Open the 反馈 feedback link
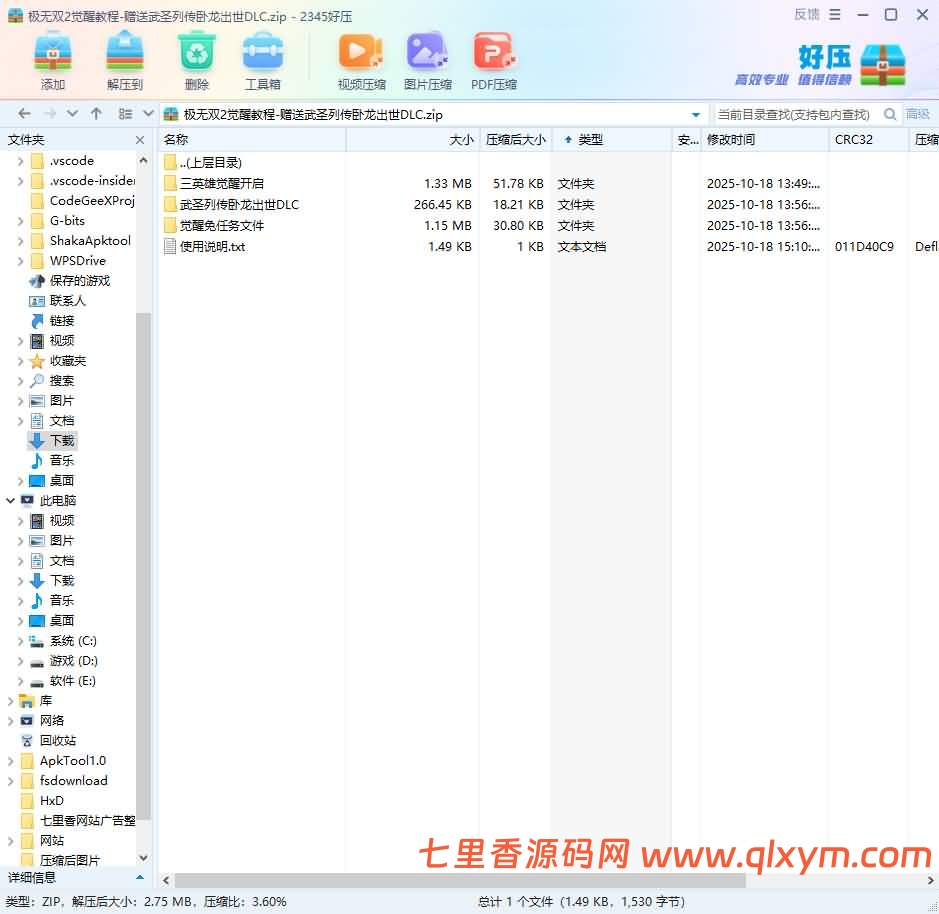 805,15
